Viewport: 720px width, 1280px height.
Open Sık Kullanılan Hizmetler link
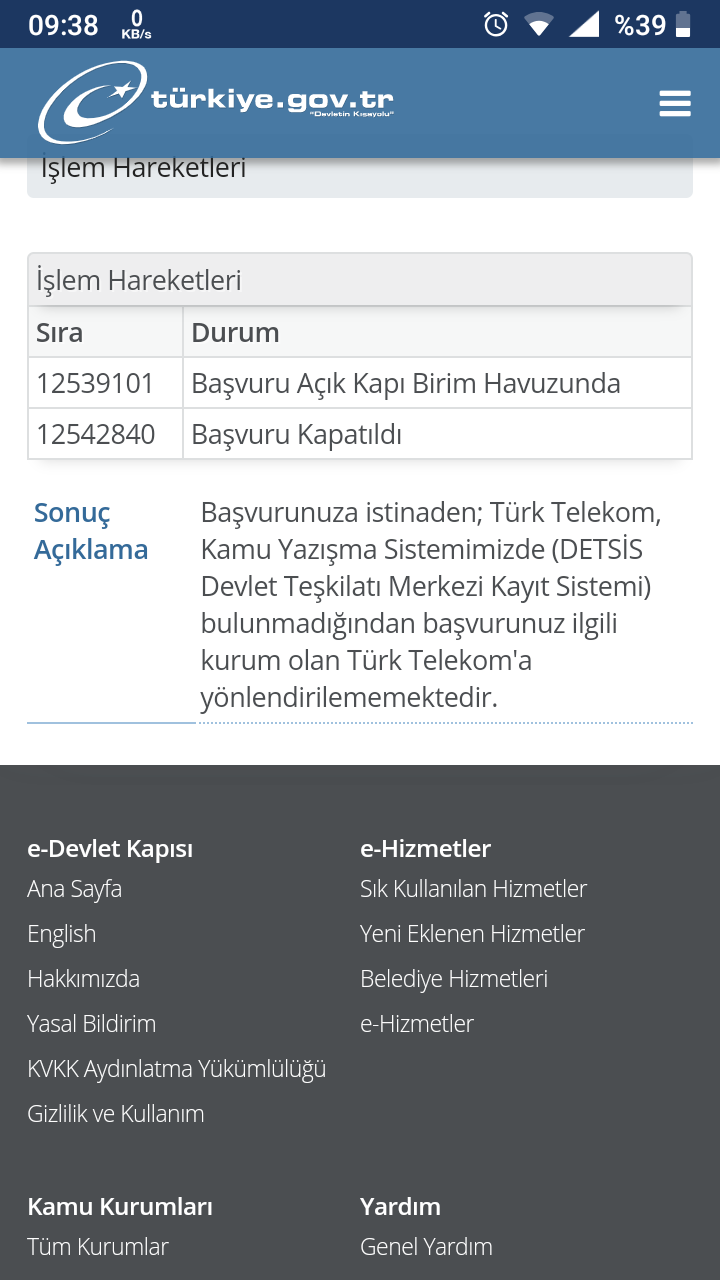[x=474, y=889]
